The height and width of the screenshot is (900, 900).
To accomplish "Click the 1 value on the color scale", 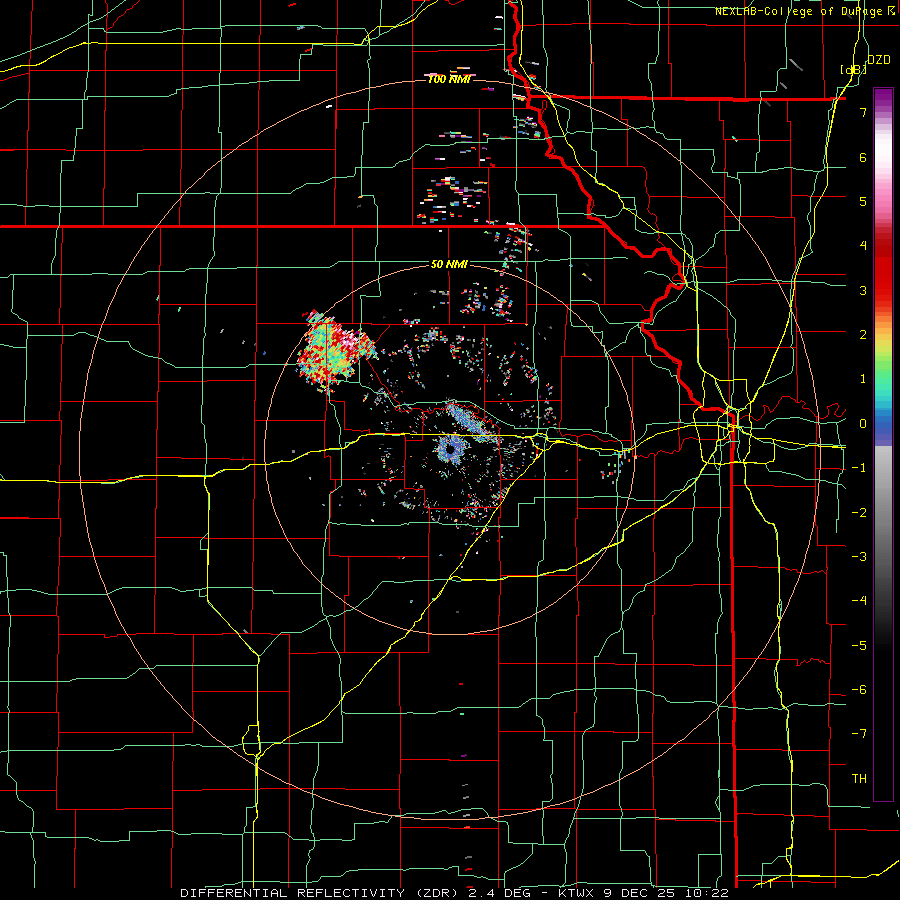I will click(863, 379).
